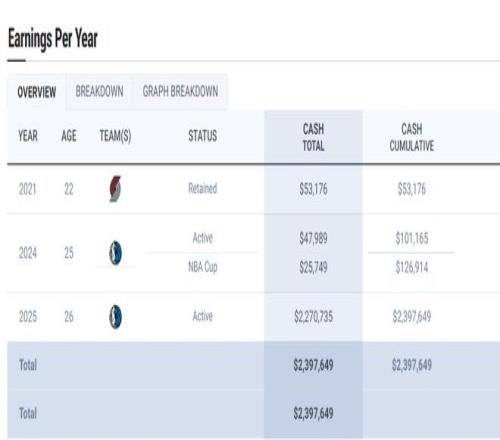The image size is (500, 440).
Task: Sort by the Year column header
Action: [28, 136]
